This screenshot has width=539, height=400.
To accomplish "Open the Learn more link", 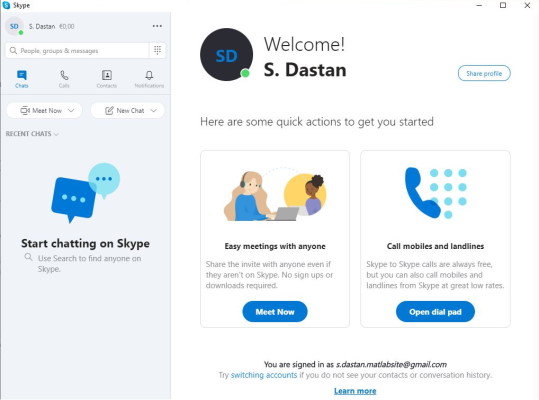I will click(355, 391).
